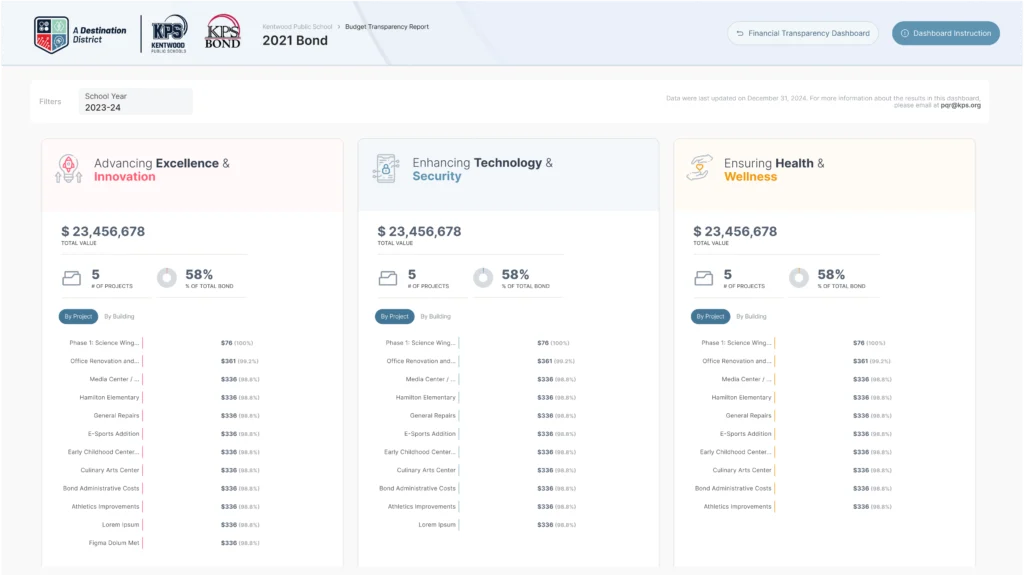Click the projects folder icon in Technology card

point(387,278)
